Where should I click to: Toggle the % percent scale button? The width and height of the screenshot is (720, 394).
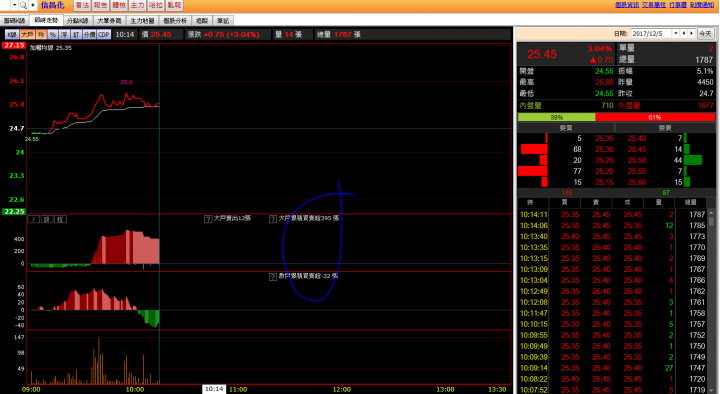pyautogui.click(x=53, y=34)
